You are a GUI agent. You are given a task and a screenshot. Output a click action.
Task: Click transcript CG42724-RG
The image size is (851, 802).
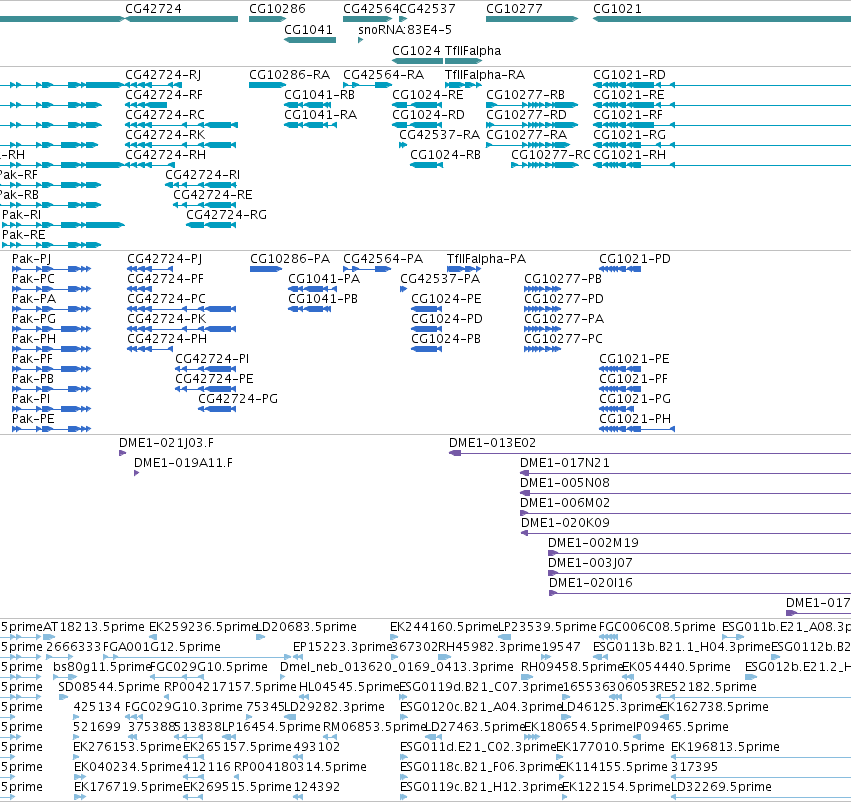pos(226,215)
